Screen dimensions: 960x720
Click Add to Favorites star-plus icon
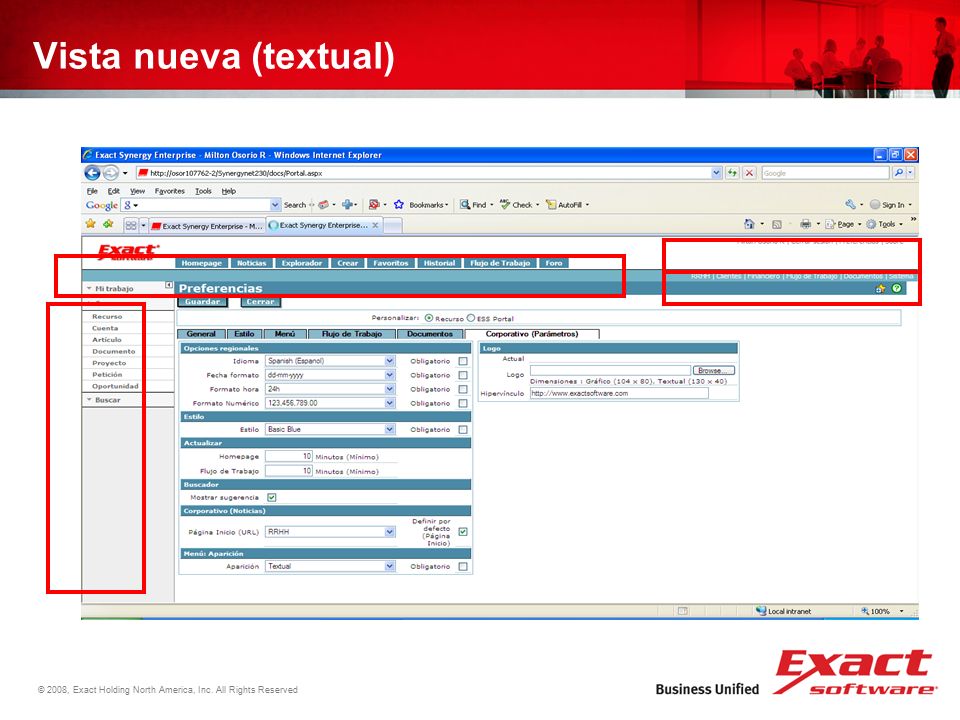[x=108, y=224]
